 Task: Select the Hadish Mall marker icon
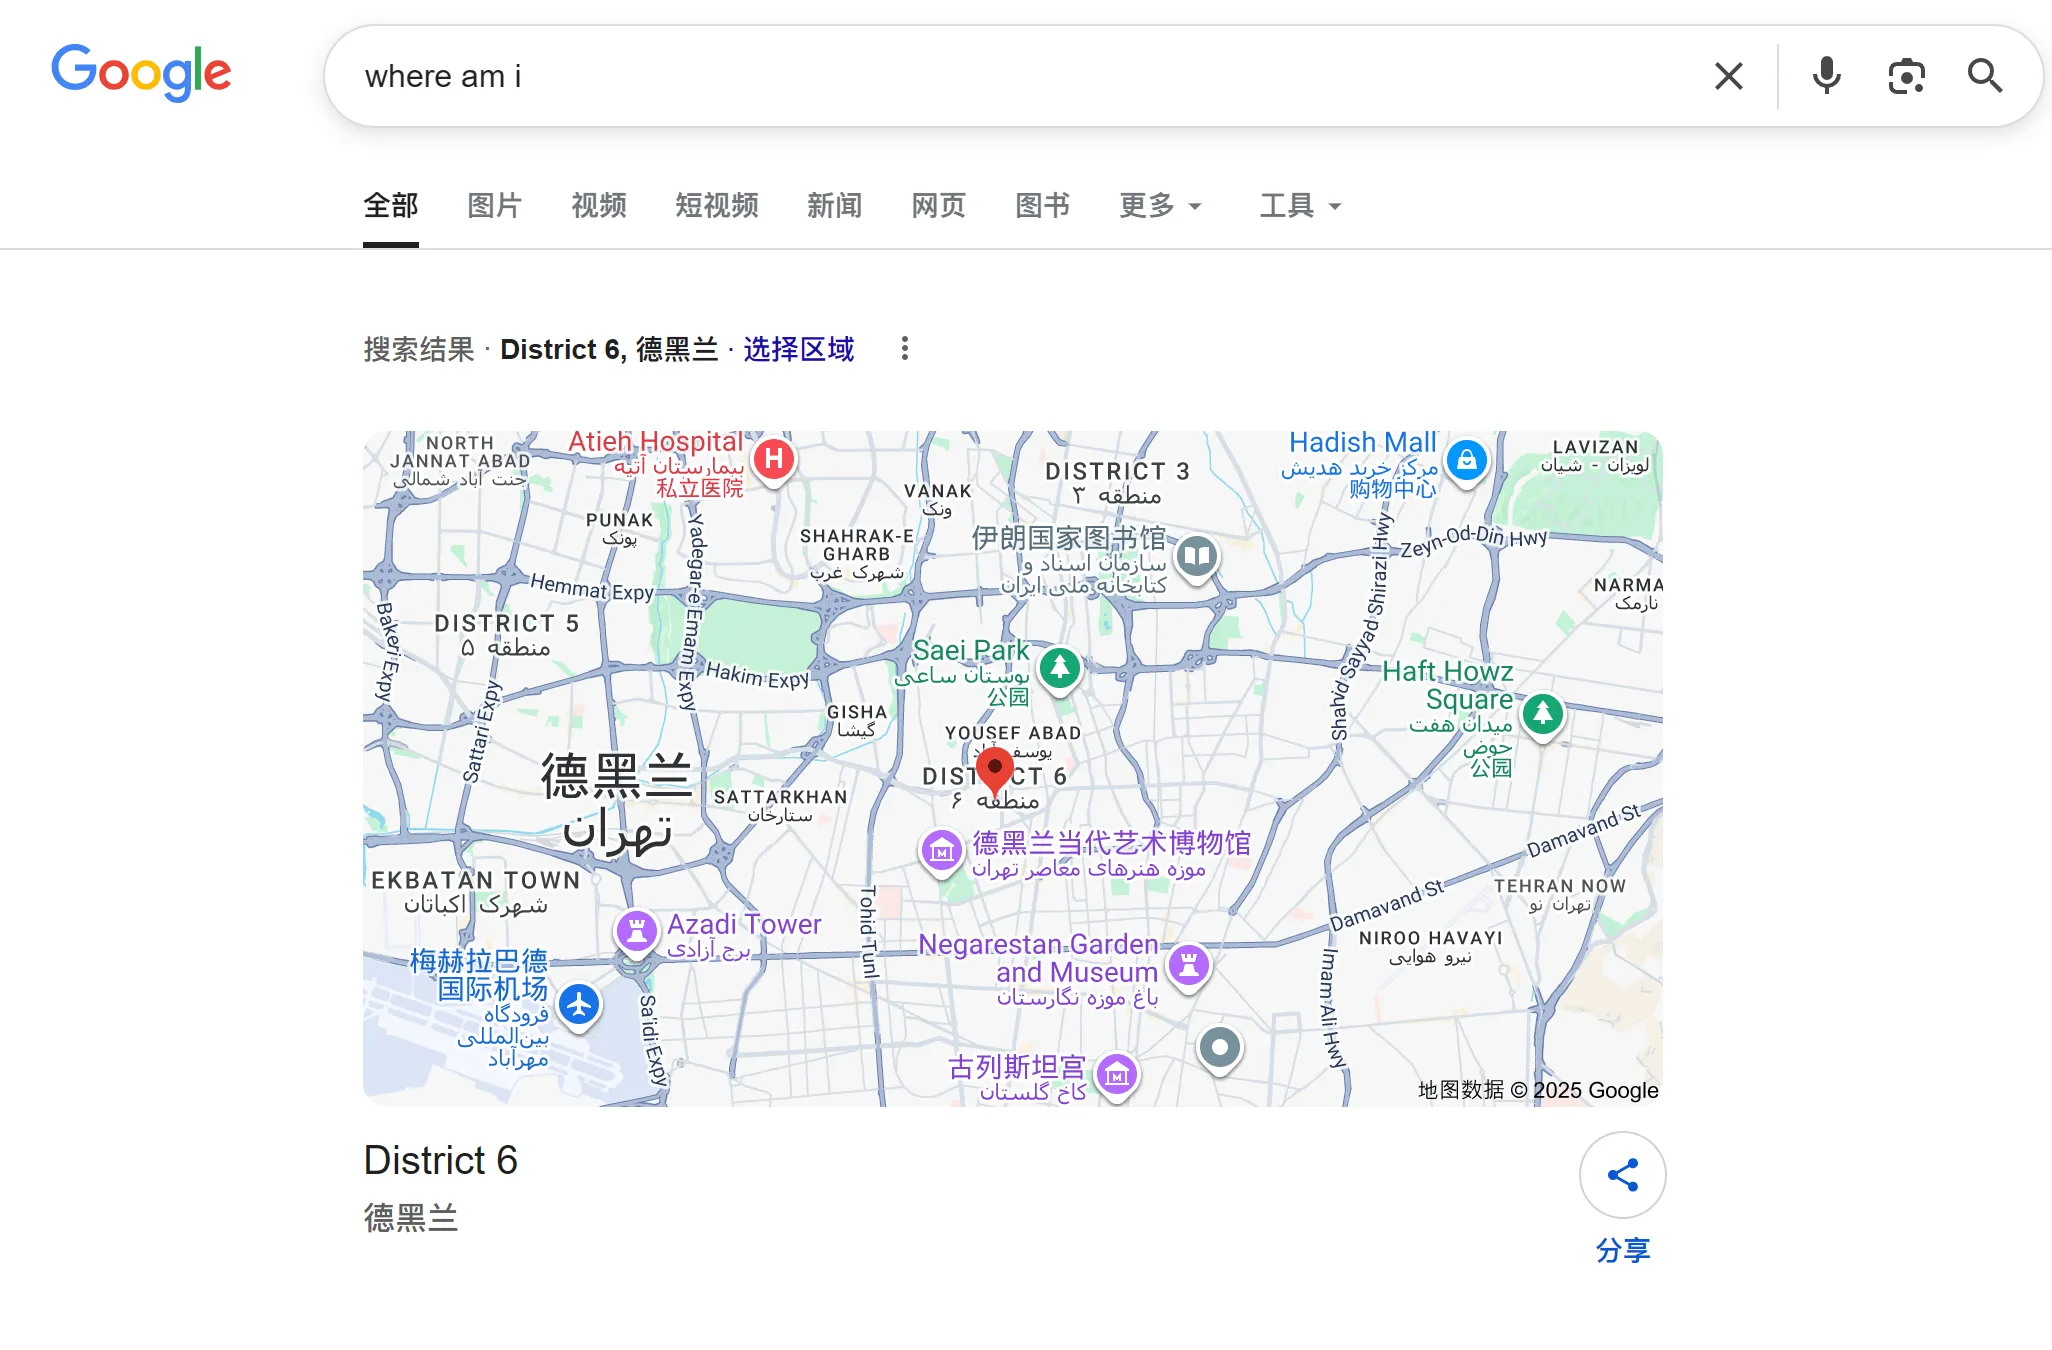point(1469,460)
